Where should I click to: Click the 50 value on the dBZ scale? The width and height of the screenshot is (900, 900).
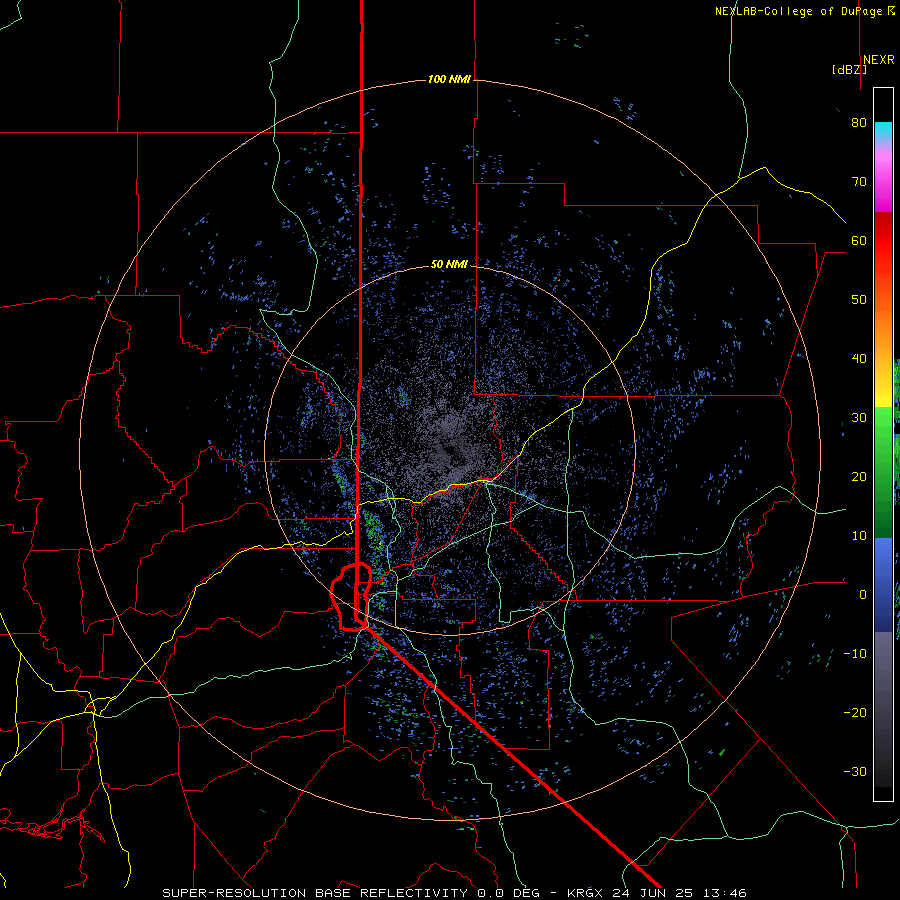pyautogui.click(x=859, y=300)
